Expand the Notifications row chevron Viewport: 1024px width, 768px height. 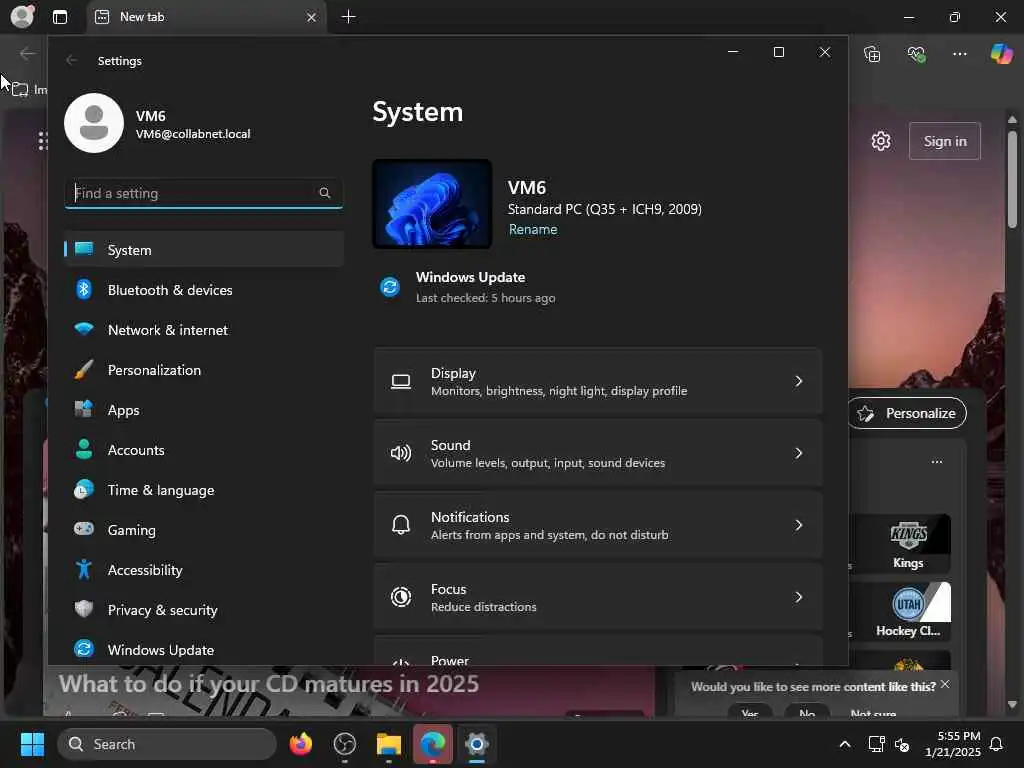pyautogui.click(x=798, y=525)
